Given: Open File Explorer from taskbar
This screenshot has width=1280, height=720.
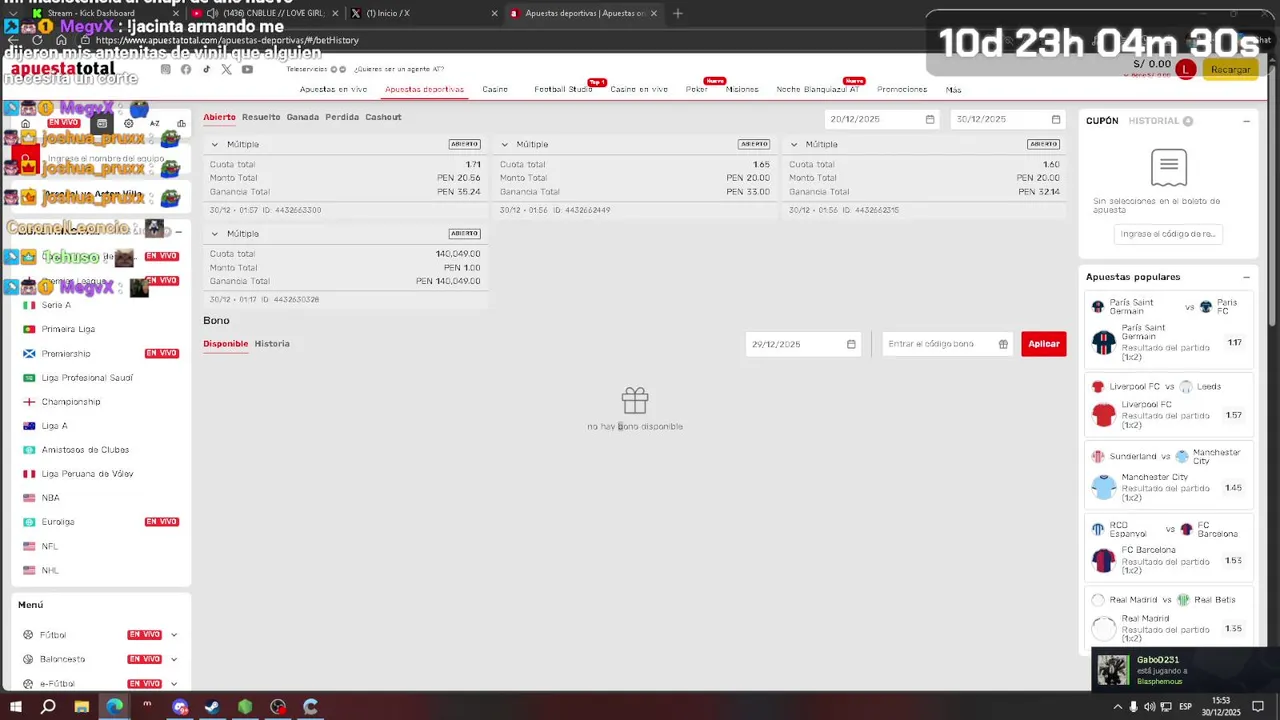Looking at the screenshot, I should [x=81, y=707].
